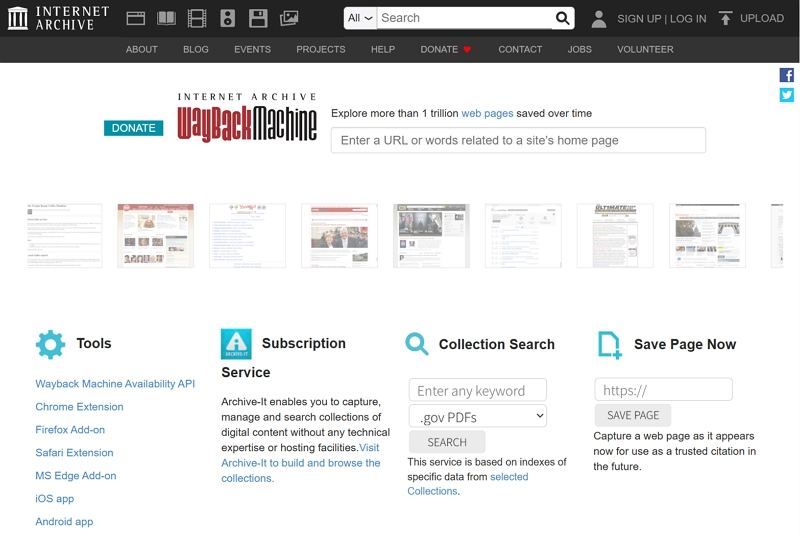Open the MS Edge Add-on link
This screenshot has height=537, width=800.
76,476
